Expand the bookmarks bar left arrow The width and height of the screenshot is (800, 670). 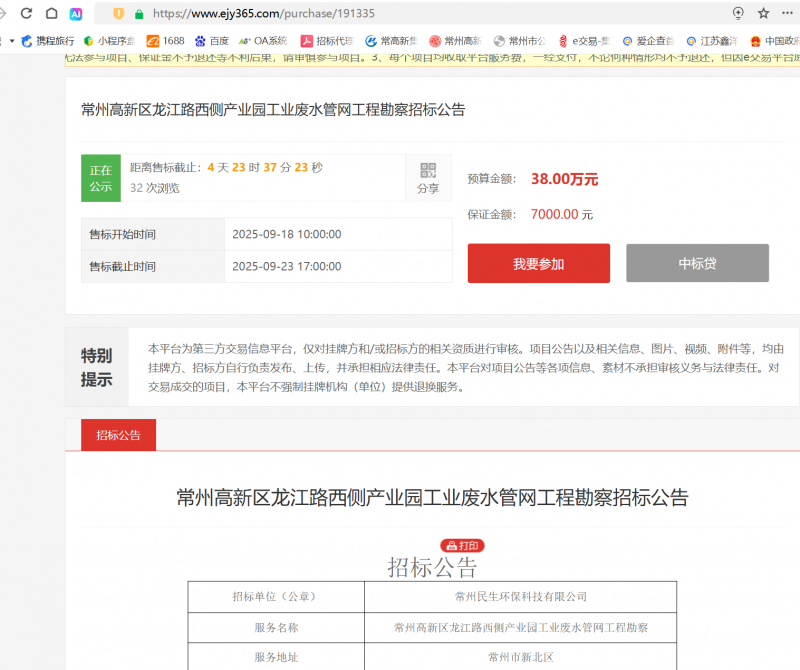[x=12, y=41]
